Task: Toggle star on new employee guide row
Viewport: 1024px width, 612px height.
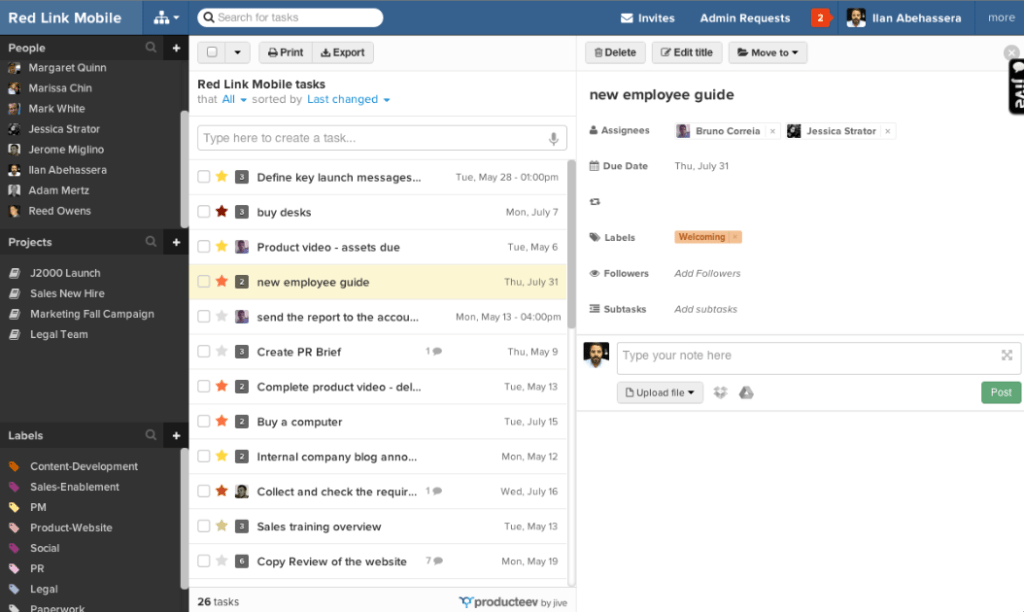Action: click(x=222, y=281)
